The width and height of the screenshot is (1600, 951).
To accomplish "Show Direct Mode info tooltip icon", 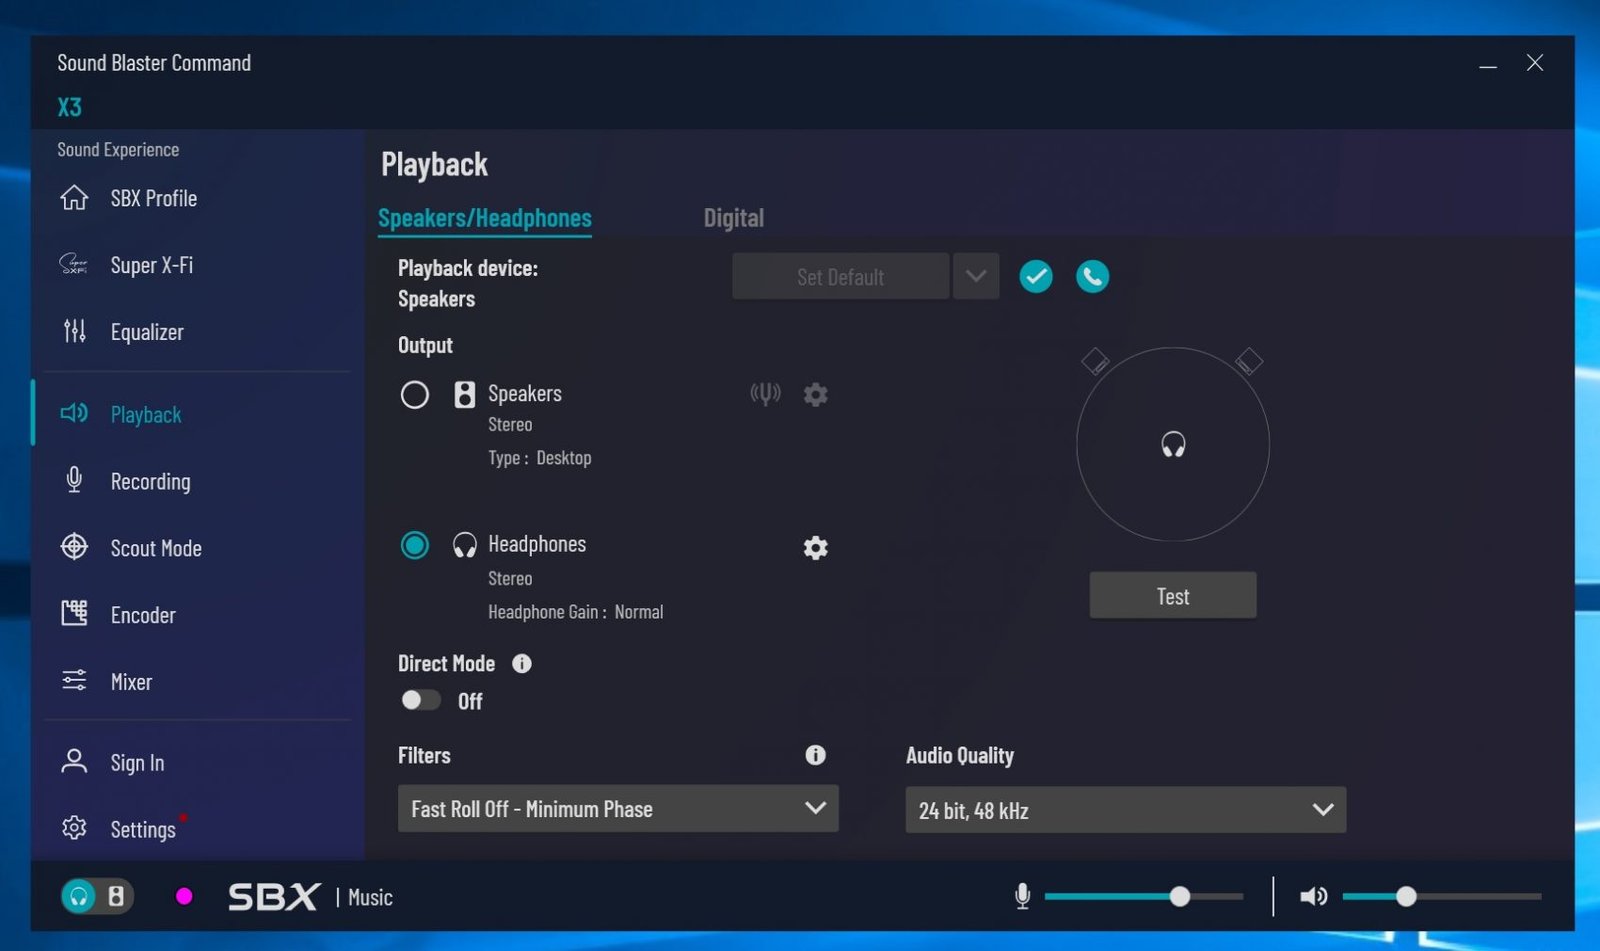I will (522, 663).
